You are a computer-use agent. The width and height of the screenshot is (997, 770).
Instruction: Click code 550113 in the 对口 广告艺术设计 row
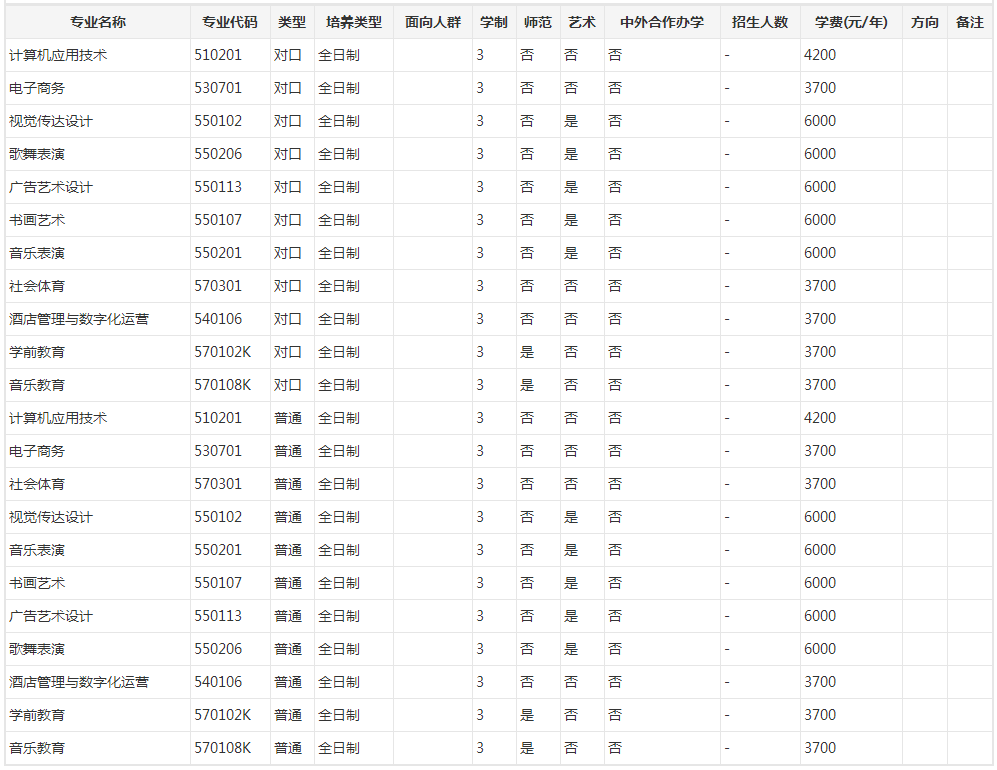218,187
